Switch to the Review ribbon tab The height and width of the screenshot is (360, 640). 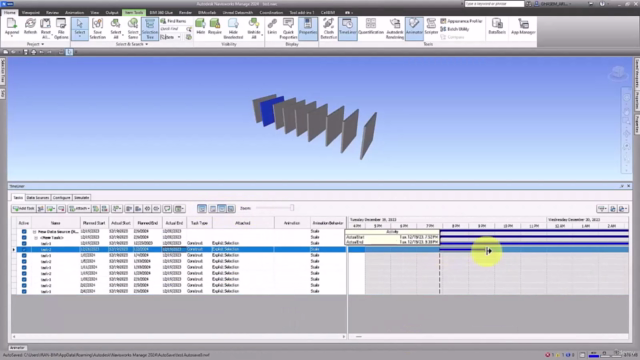52,13
